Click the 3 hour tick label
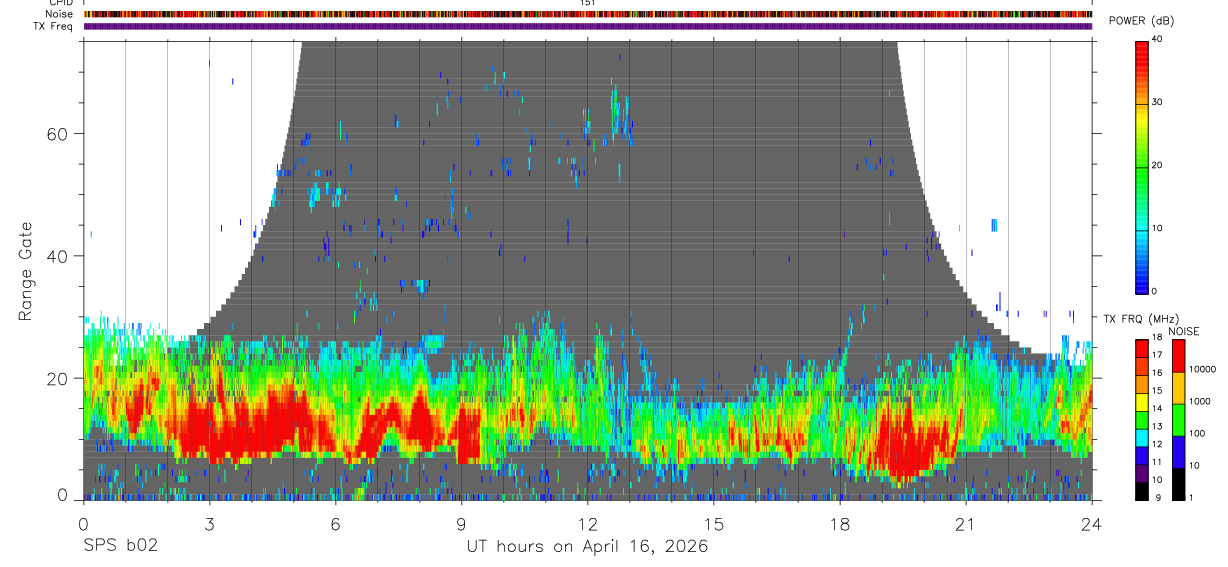This screenshot has height=567, width=1228. coord(209,524)
